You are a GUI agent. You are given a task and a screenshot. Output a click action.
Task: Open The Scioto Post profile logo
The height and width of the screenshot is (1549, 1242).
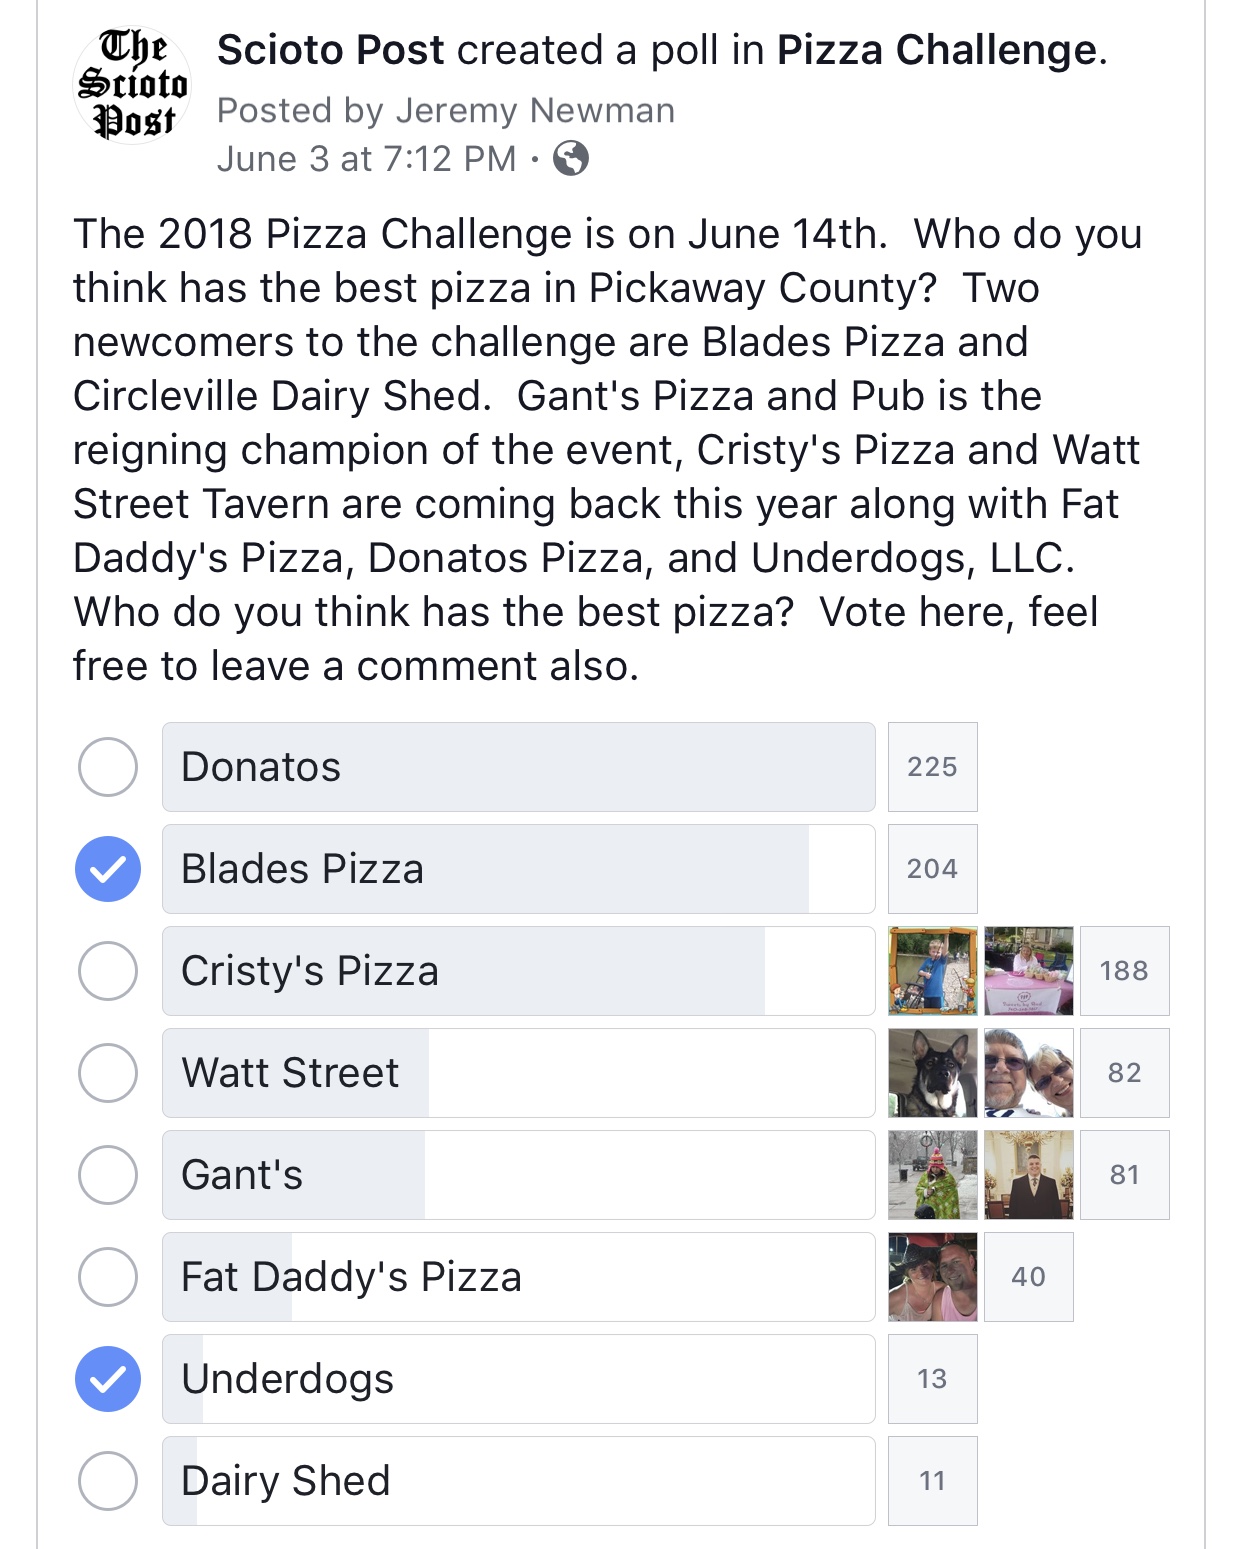(133, 85)
